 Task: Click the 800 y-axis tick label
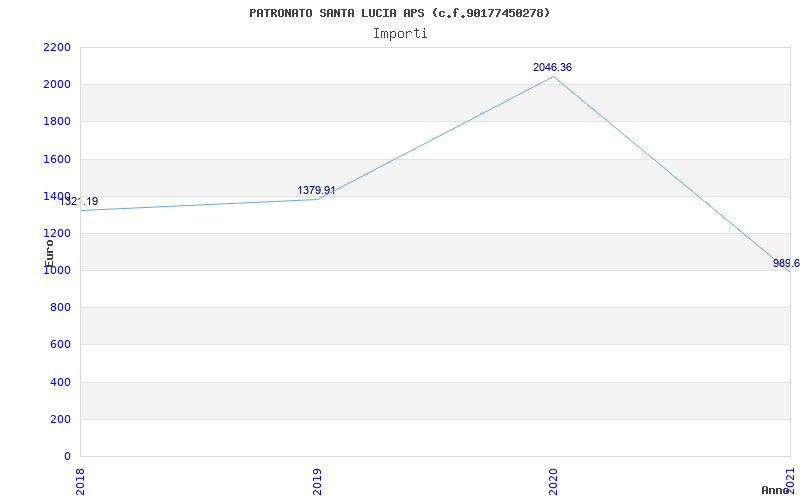click(x=61, y=308)
